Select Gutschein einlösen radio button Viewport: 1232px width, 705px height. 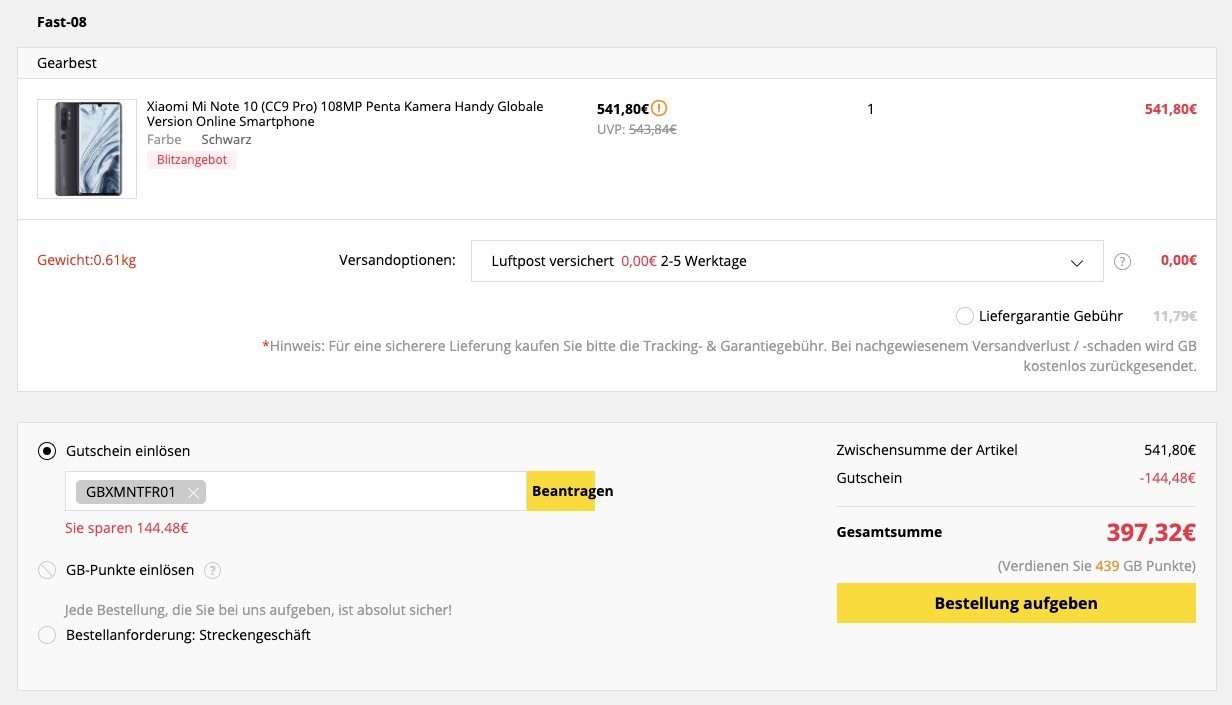(x=47, y=451)
